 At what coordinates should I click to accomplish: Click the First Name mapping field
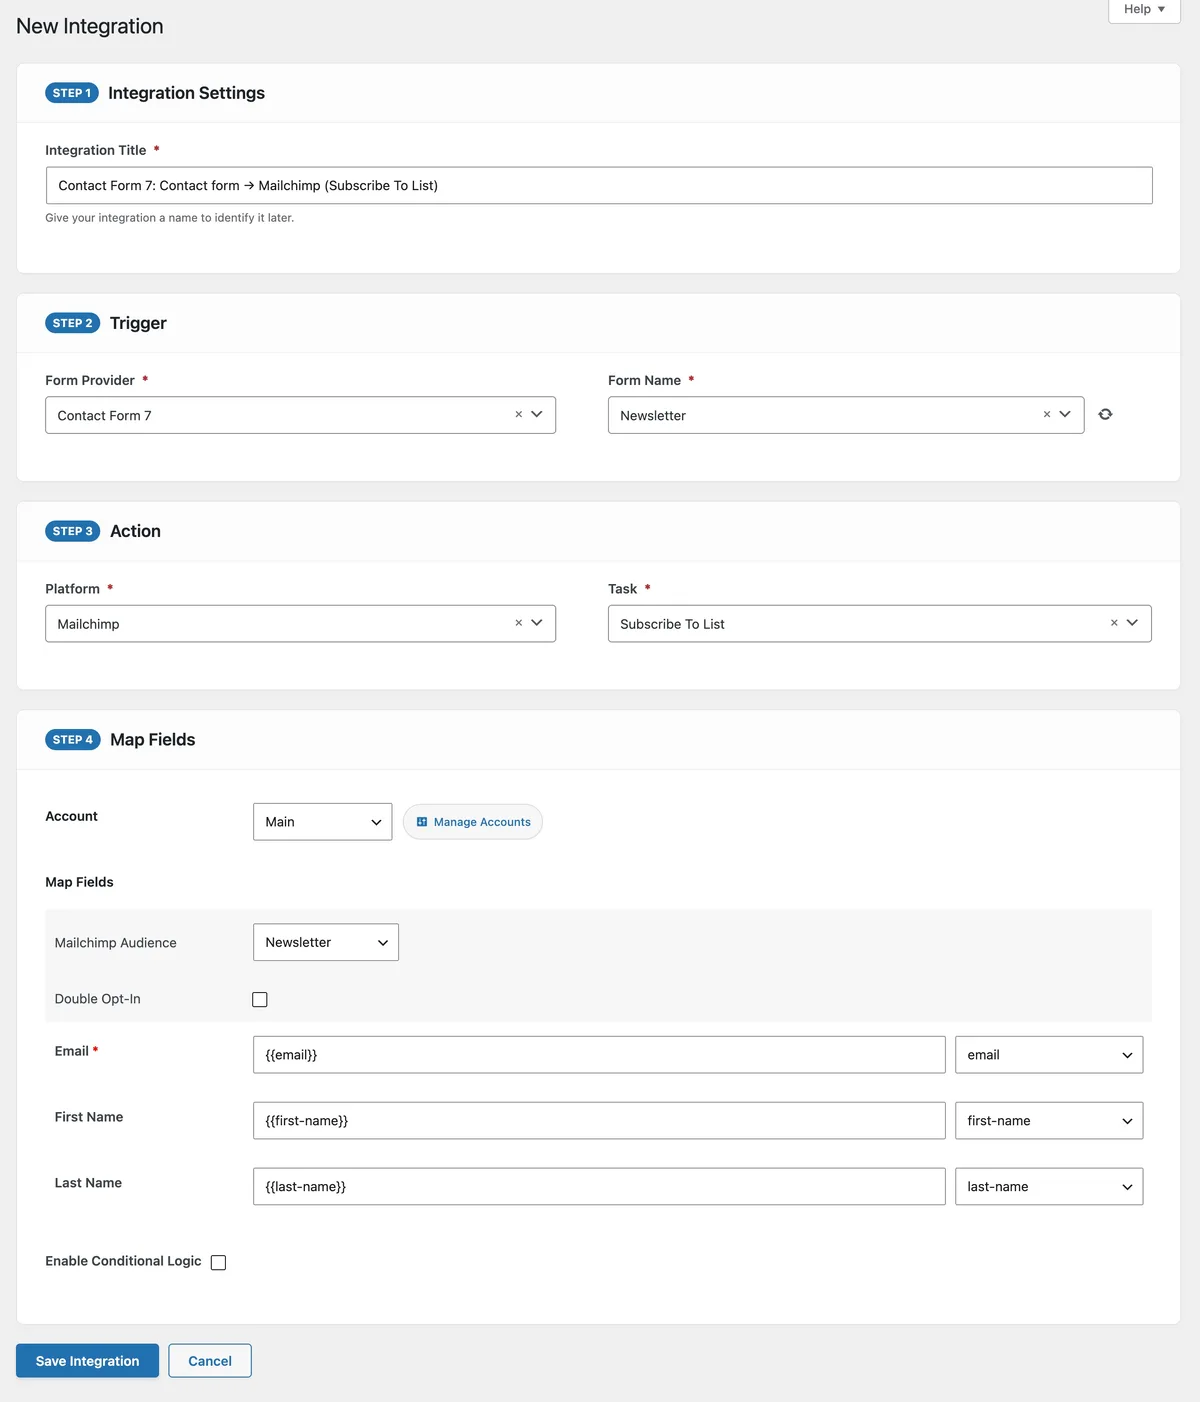click(599, 1121)
